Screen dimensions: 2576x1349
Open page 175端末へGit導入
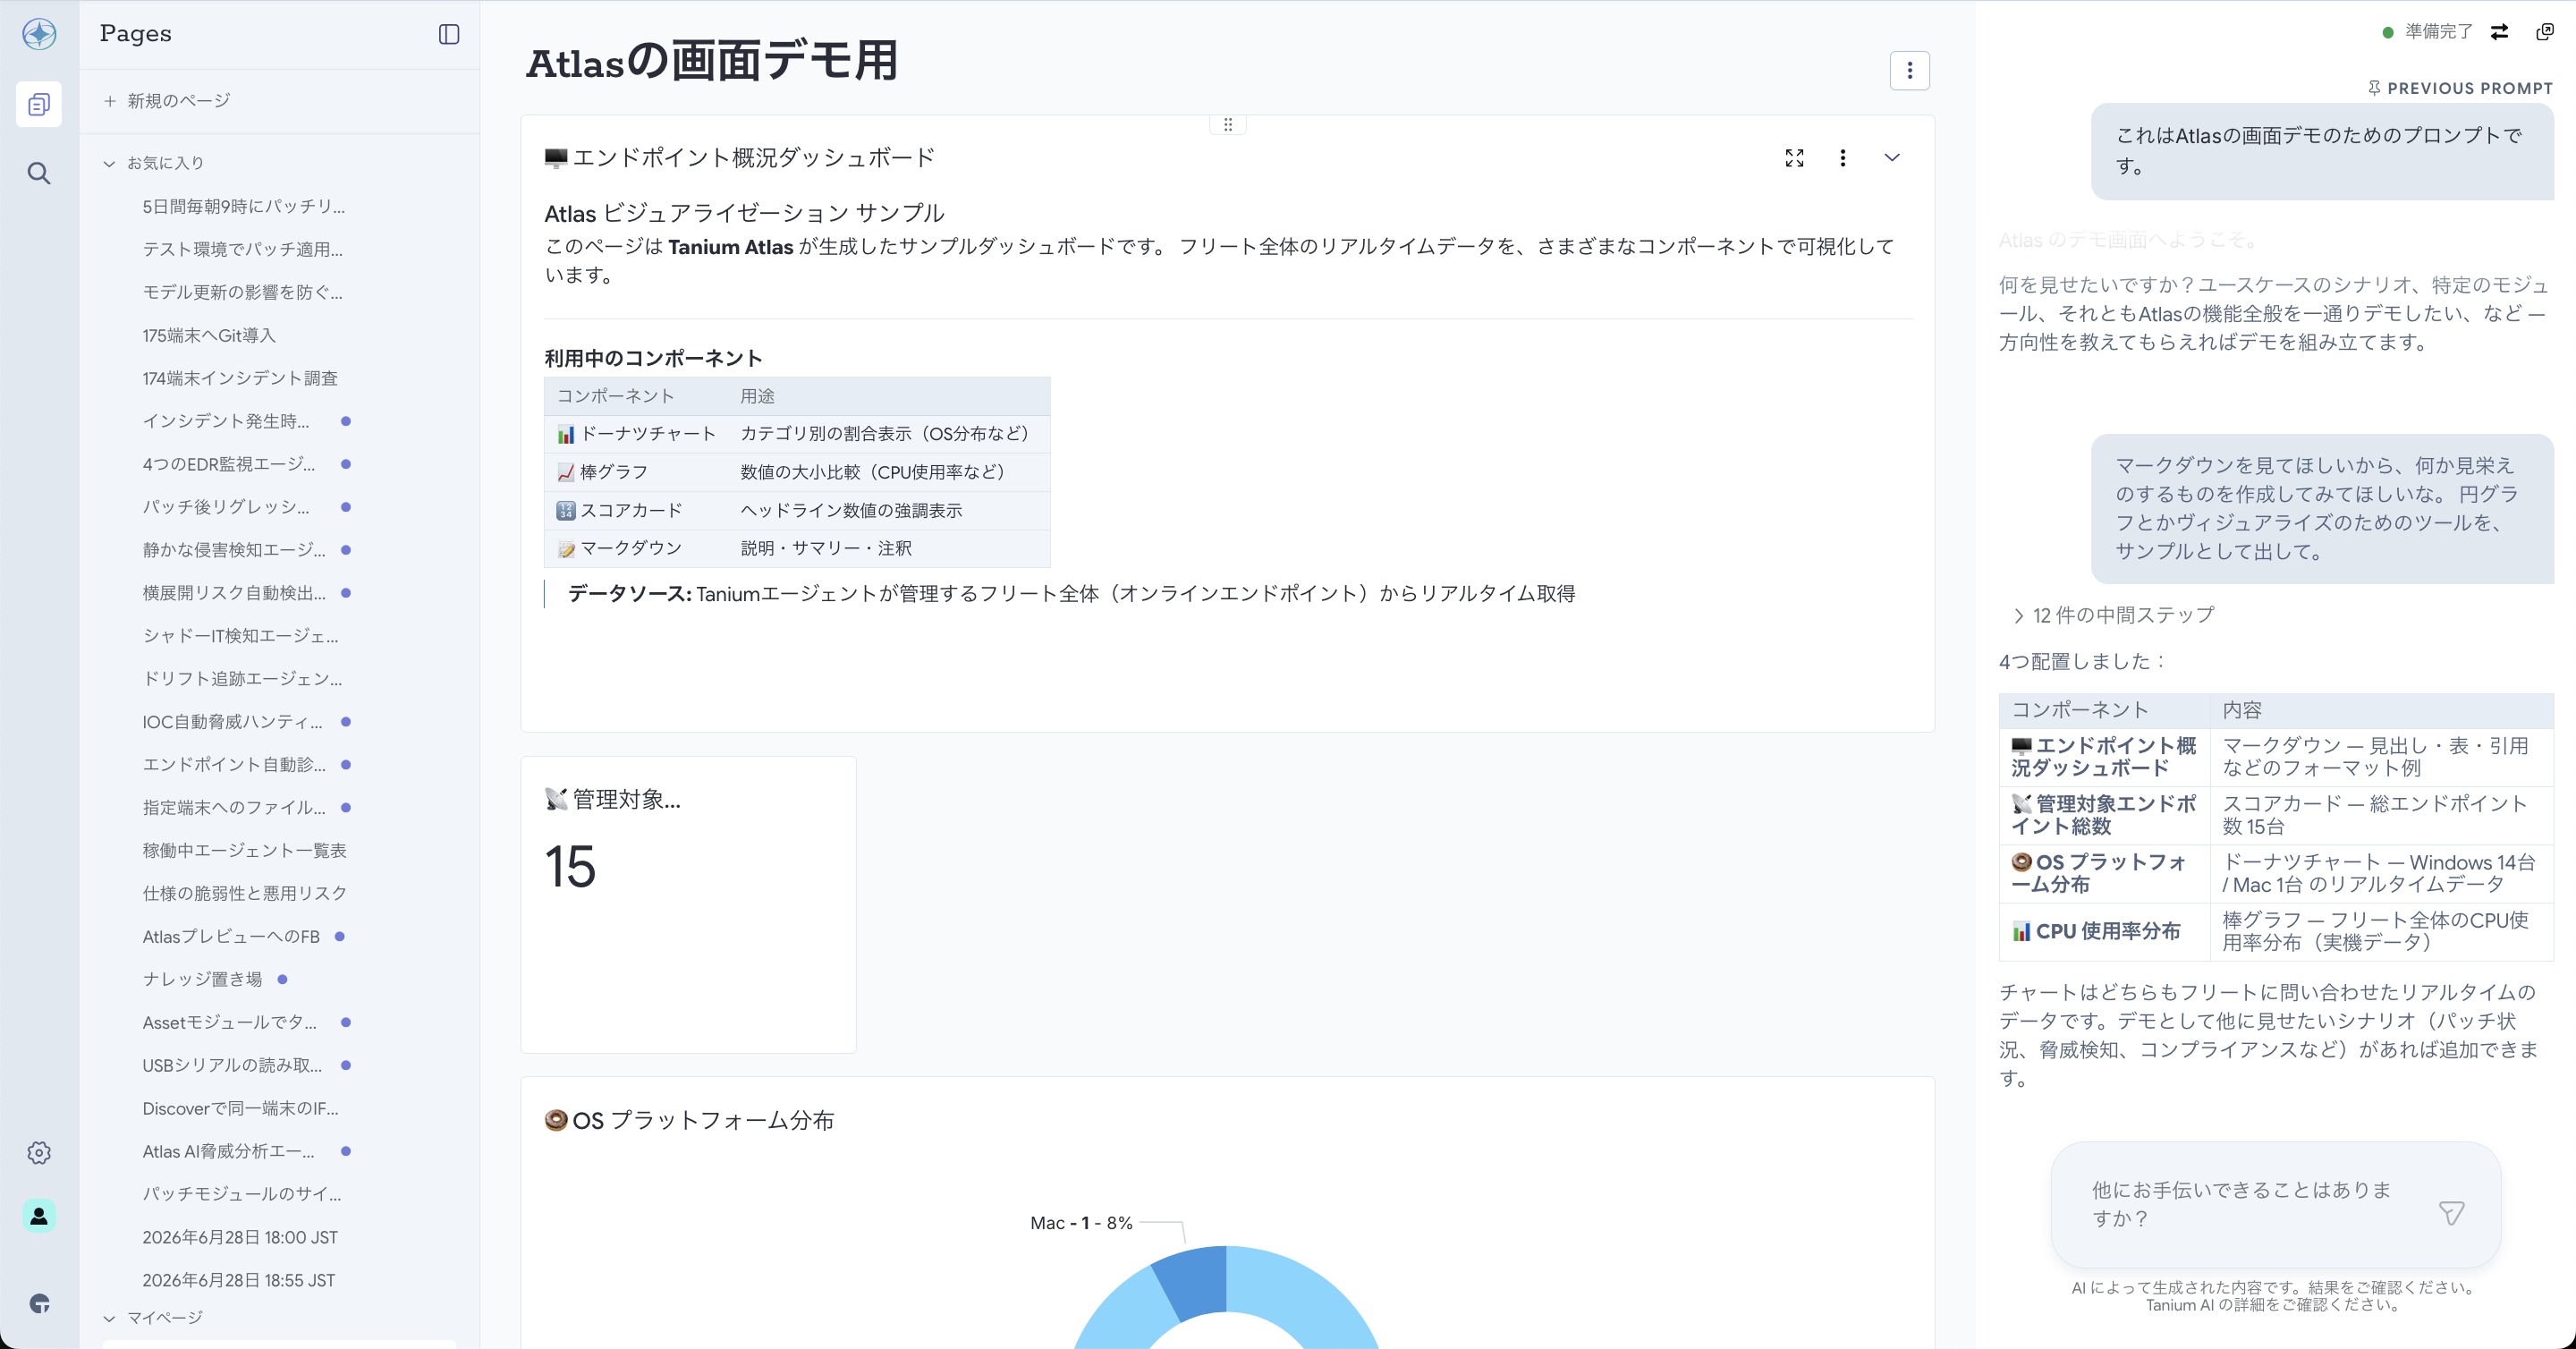tap(209, 335)
